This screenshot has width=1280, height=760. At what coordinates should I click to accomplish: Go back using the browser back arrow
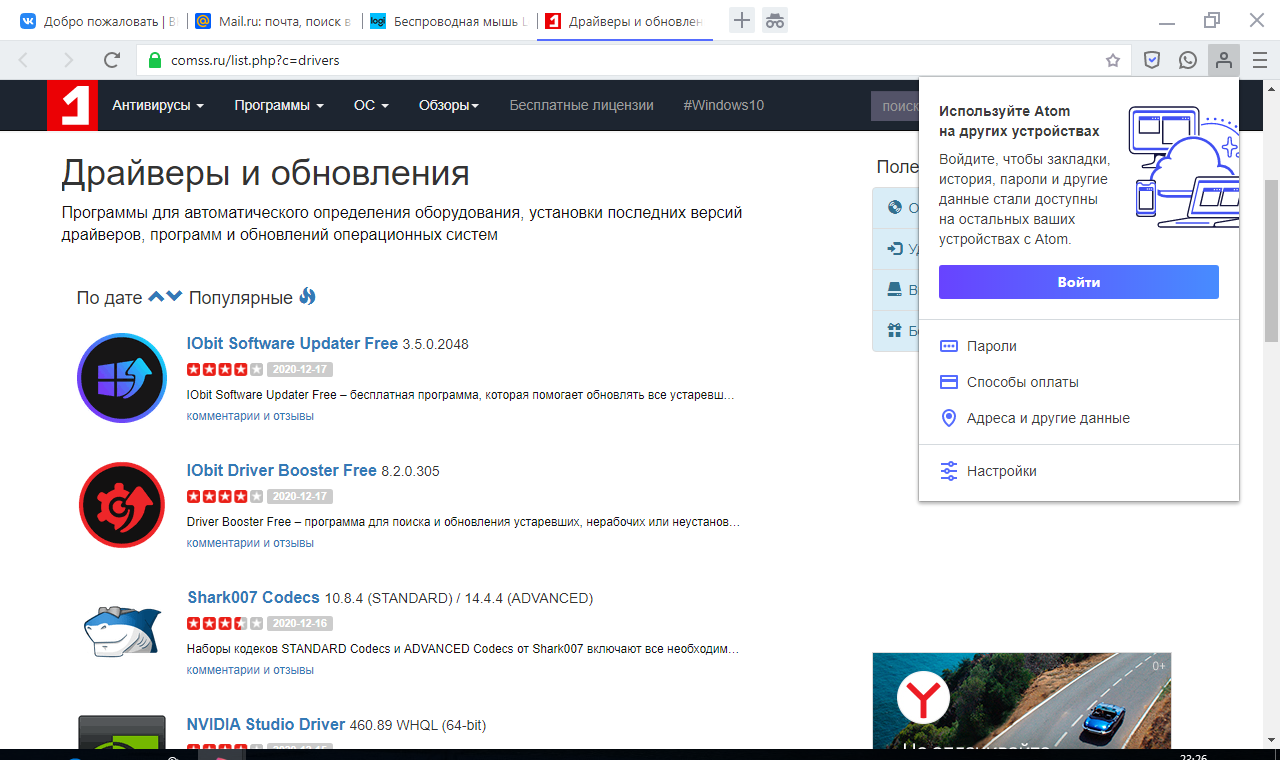click(24, 60)
